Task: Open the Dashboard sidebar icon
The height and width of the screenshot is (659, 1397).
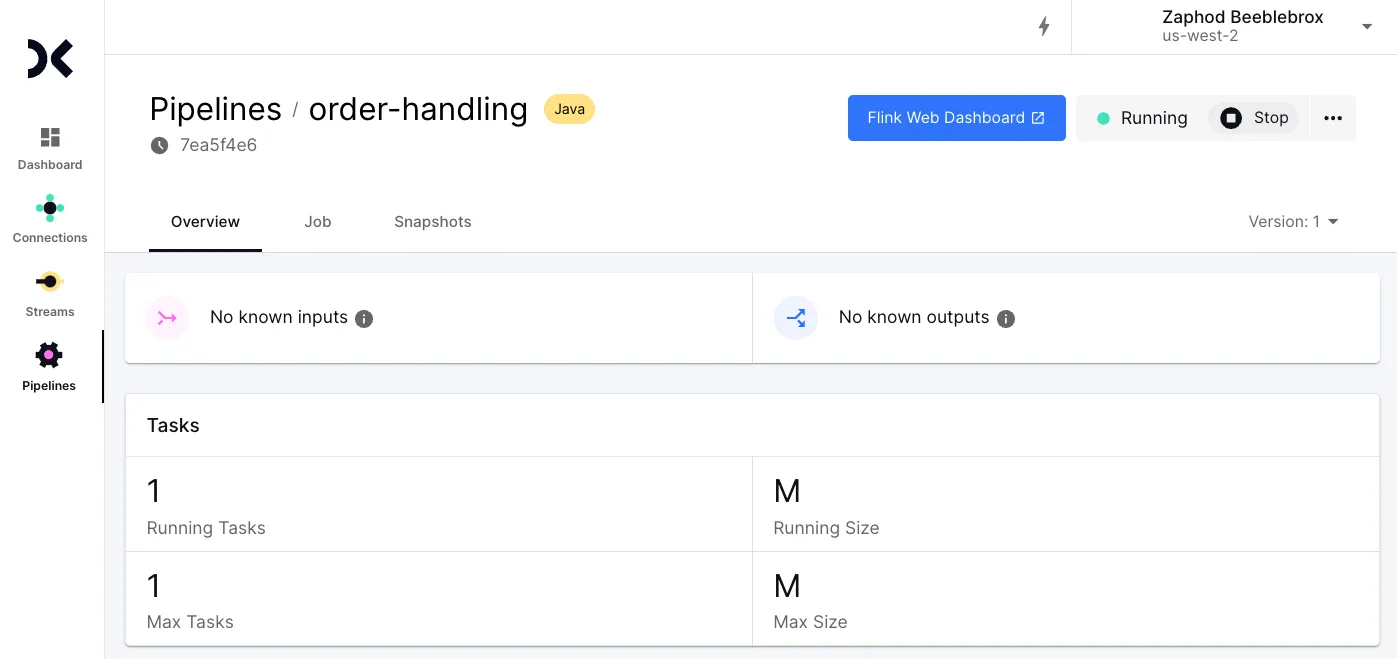Action: pos(50,137)
